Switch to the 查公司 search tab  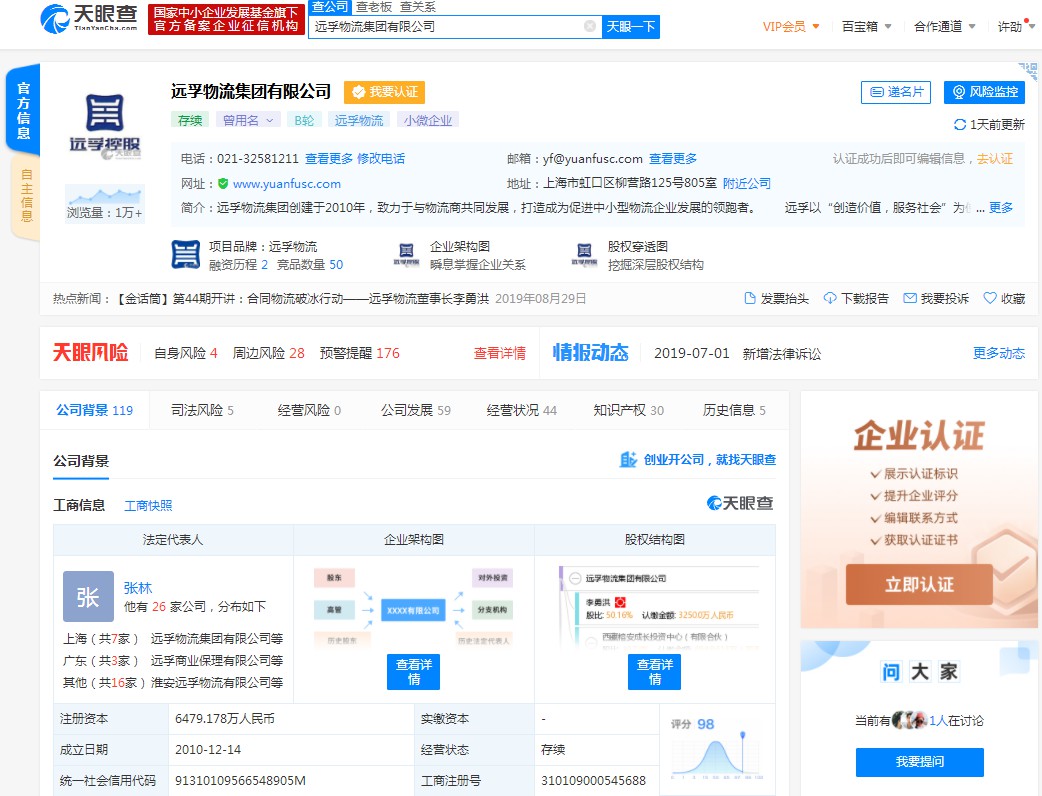pyautogui.click(x=330, y=7)
